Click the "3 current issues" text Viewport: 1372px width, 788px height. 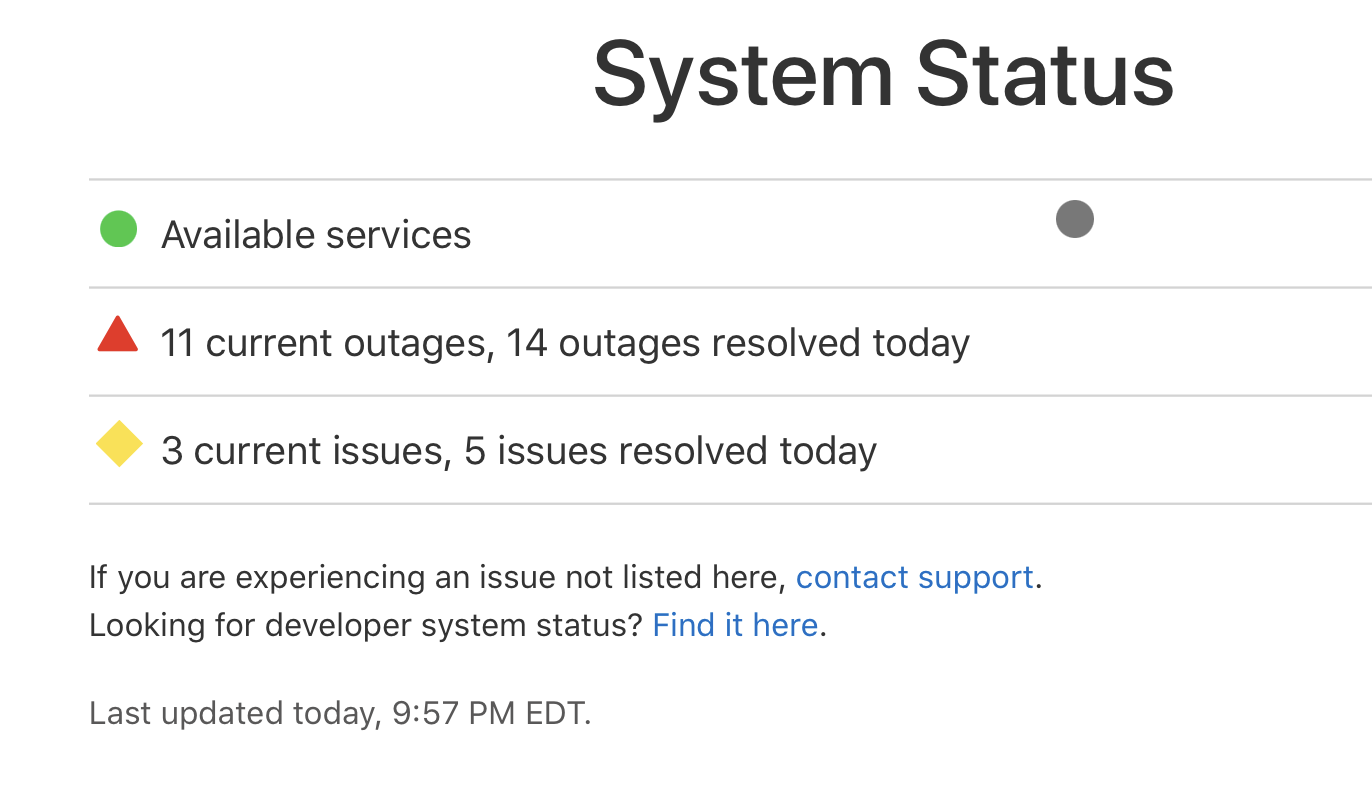pyautogui.click(x=301, y=451)
